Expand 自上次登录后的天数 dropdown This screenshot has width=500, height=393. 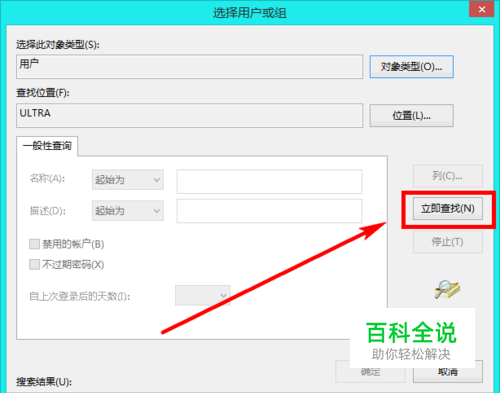point(203,295)
